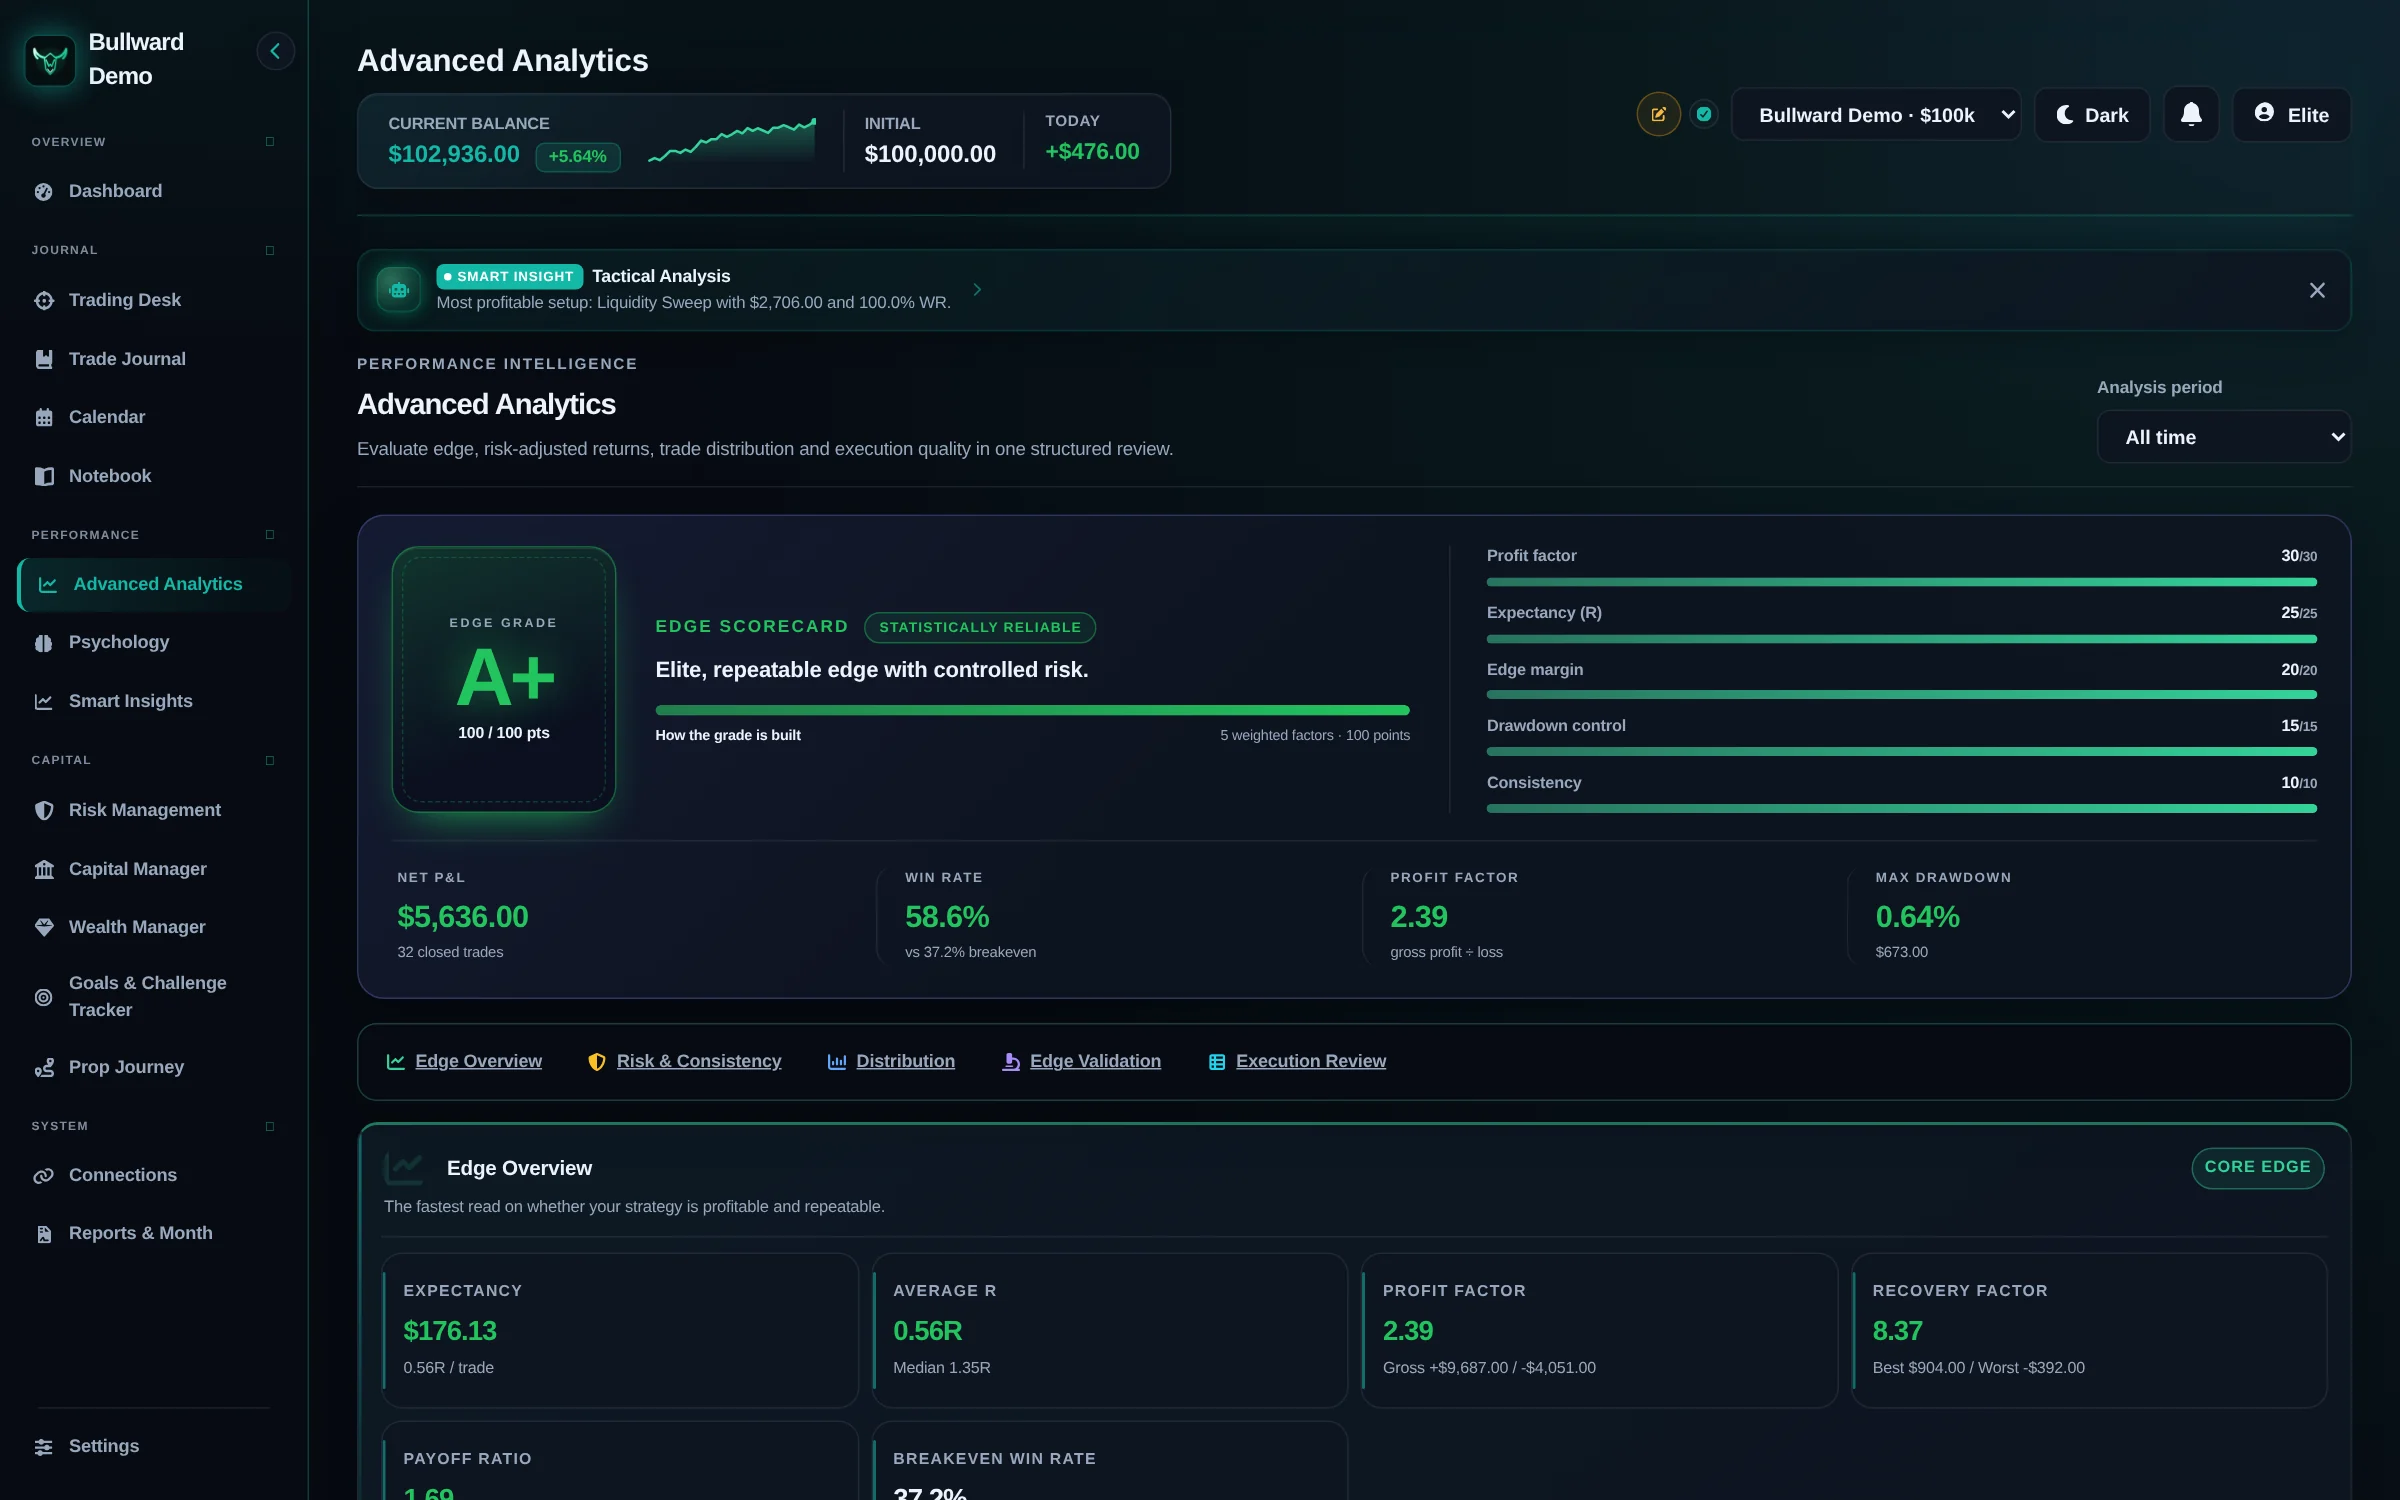
Task: Dismiss the Smart Insight banner
Action: pos(2317,290)
